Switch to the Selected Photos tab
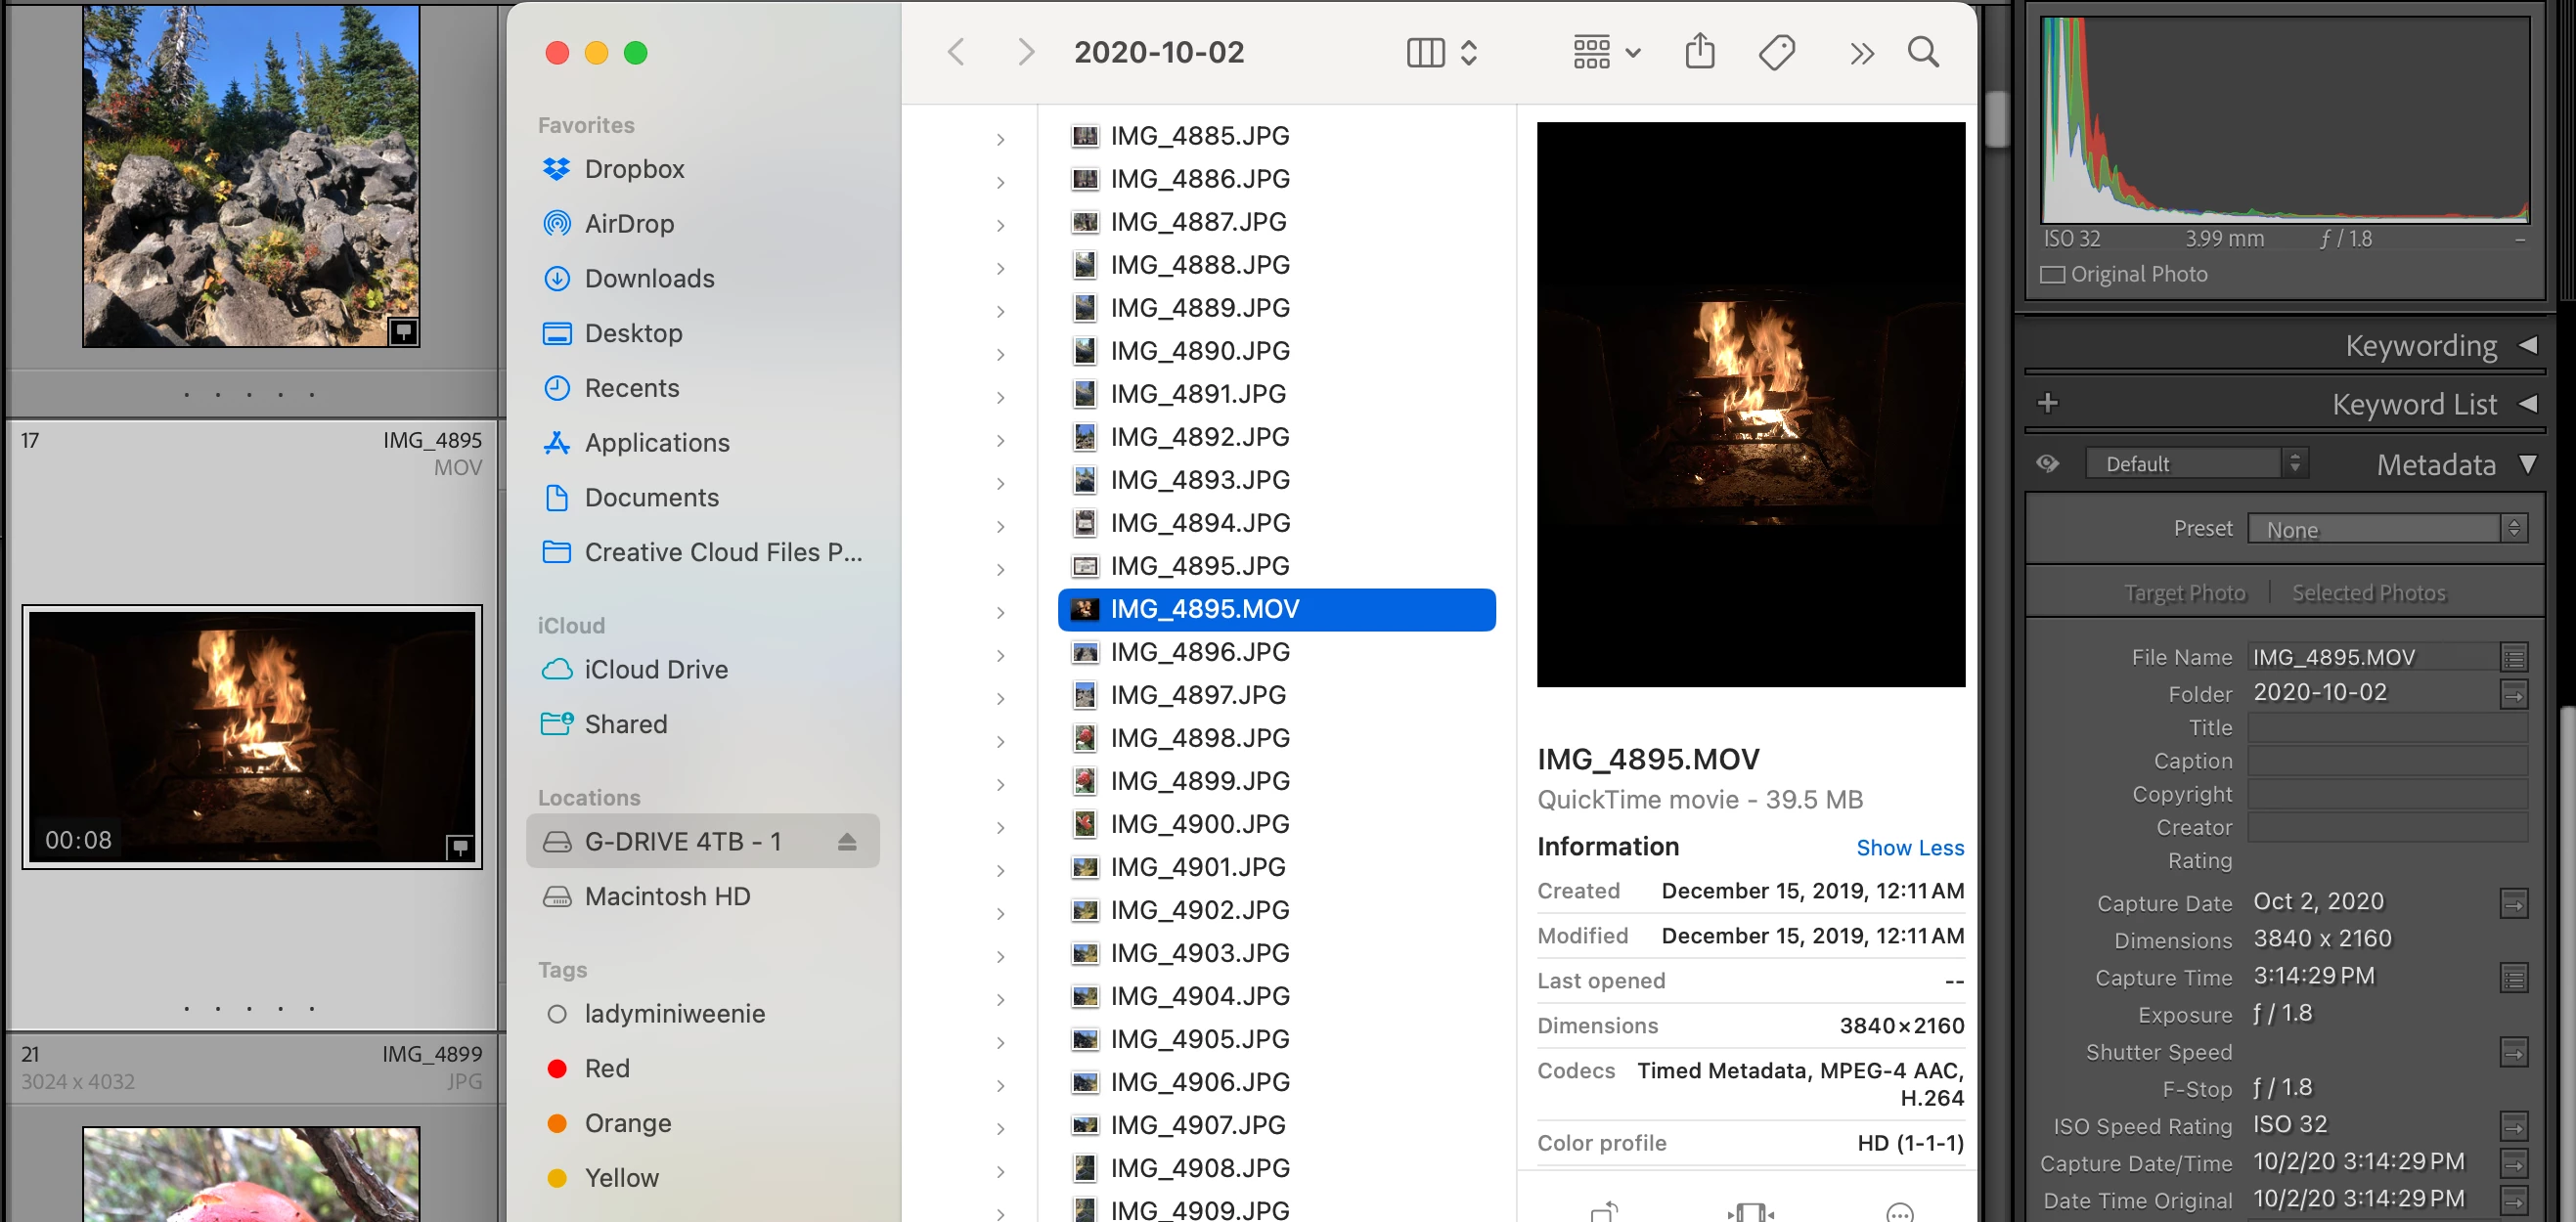2576x1222 pixels. (x=2368, y=593)
